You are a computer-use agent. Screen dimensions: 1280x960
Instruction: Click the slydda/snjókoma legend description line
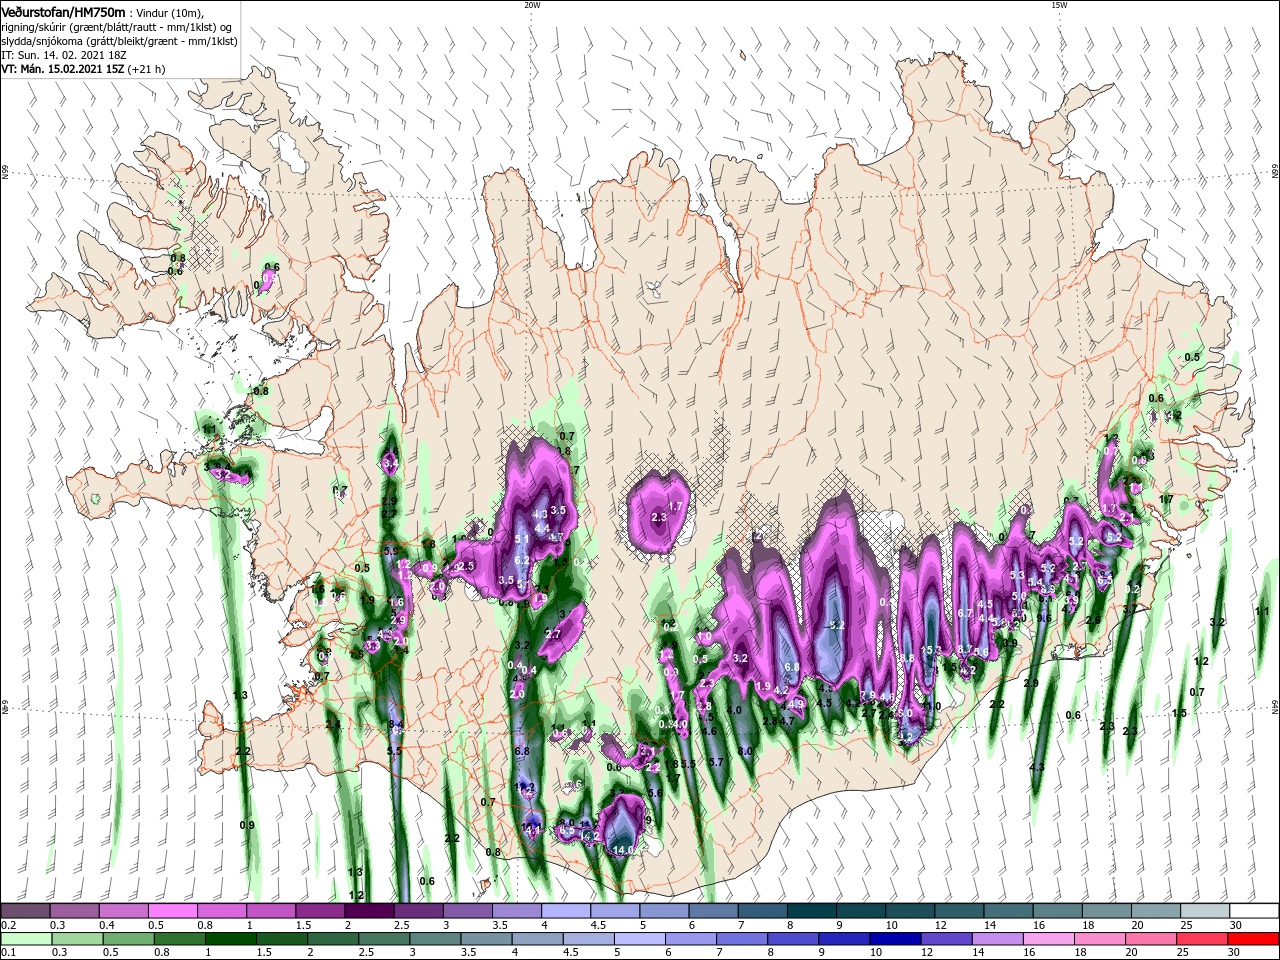119,41
